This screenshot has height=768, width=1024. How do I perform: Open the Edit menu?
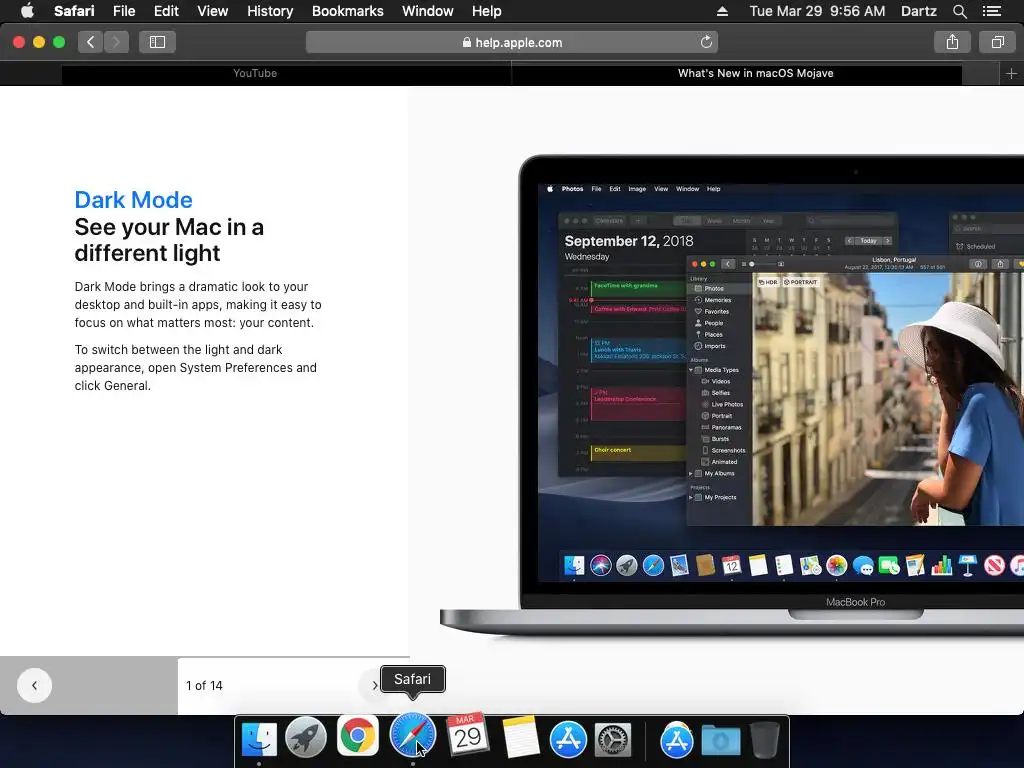coord(166,11)
